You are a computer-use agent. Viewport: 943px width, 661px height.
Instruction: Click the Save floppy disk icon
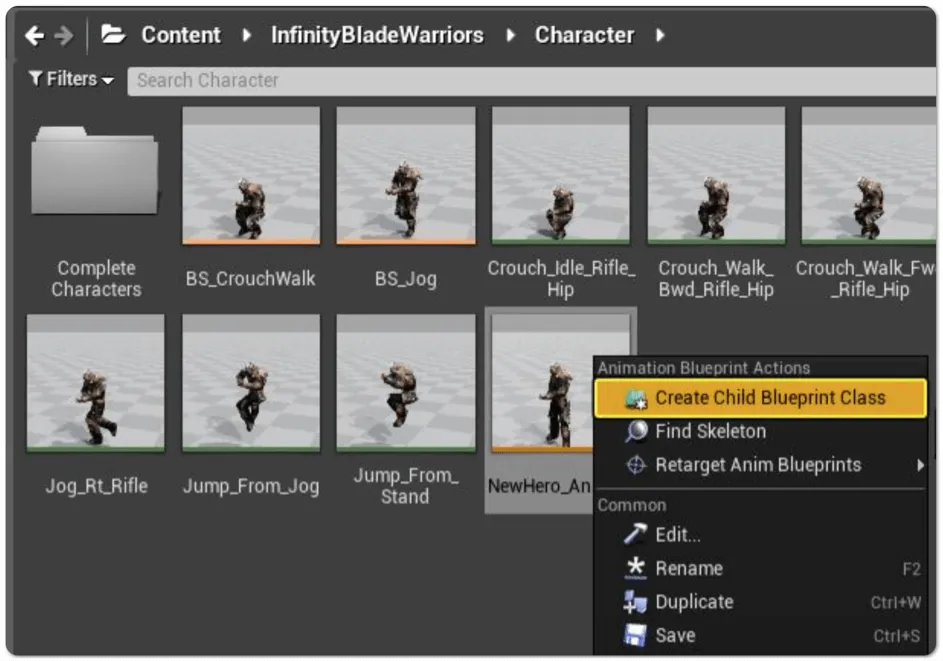pyautogui.click(x=635, y=635)
